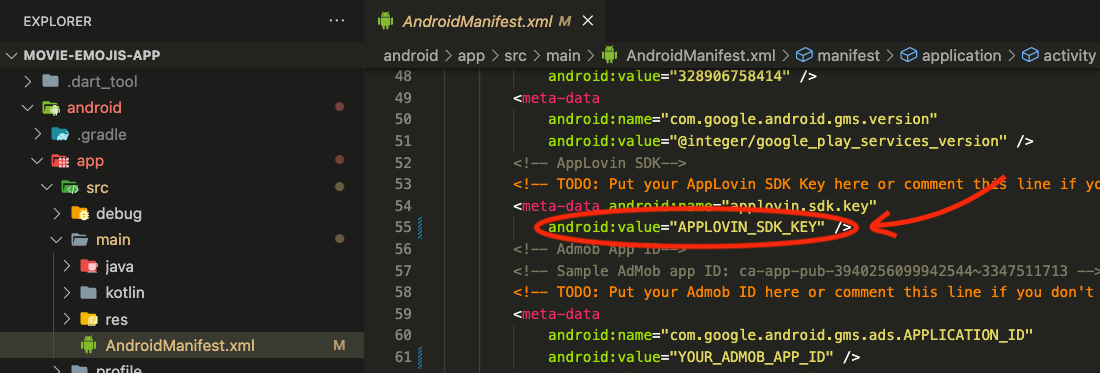Collapse the main folder chevron
The image size is (1100, 373).
58,240
